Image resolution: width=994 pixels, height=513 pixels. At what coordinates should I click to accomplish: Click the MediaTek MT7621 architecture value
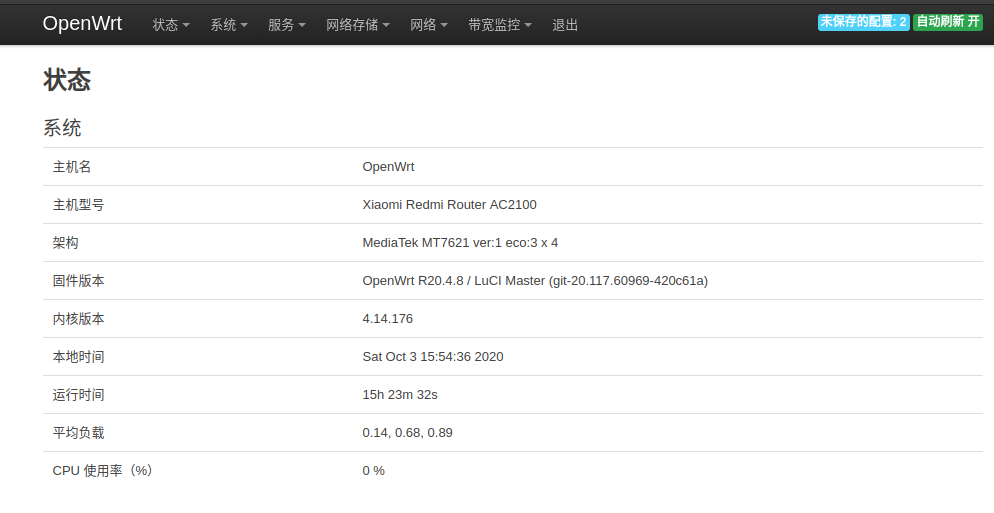(460, 243)
